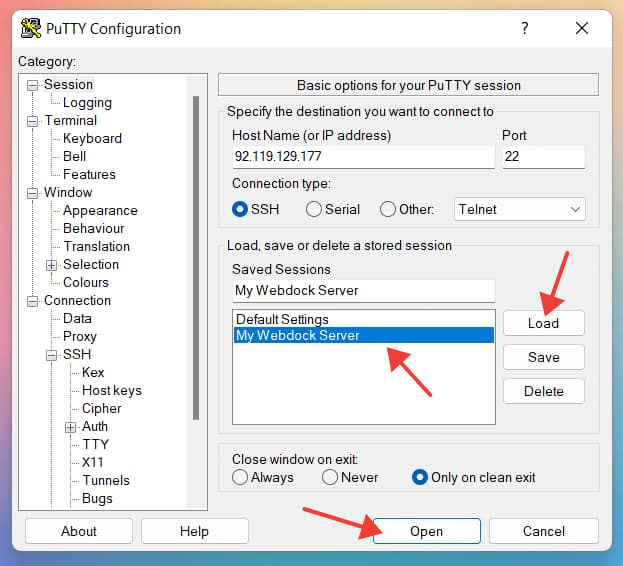Screen dimensions: 623x566
Task: Expand the Selection tree node
Action: (x=52, y=265)
